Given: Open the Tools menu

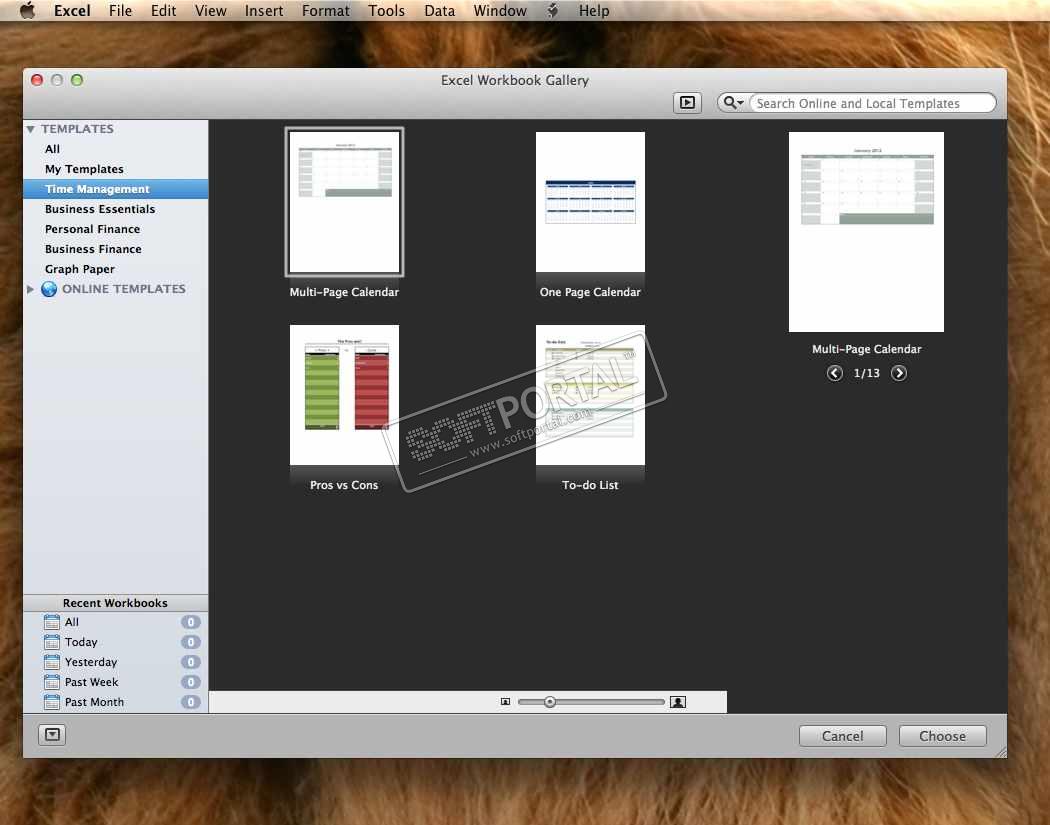Looking at the screenshot, I should point(386,11).
